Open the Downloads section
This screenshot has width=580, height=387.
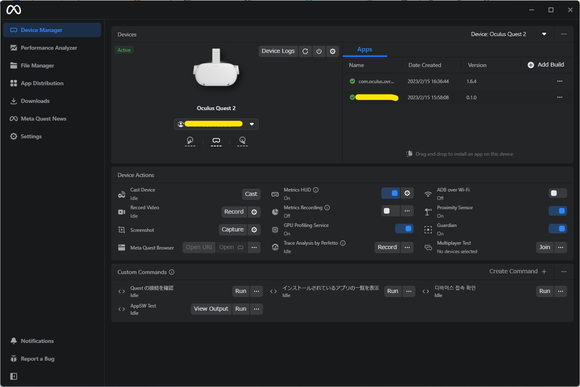point(35,101)
